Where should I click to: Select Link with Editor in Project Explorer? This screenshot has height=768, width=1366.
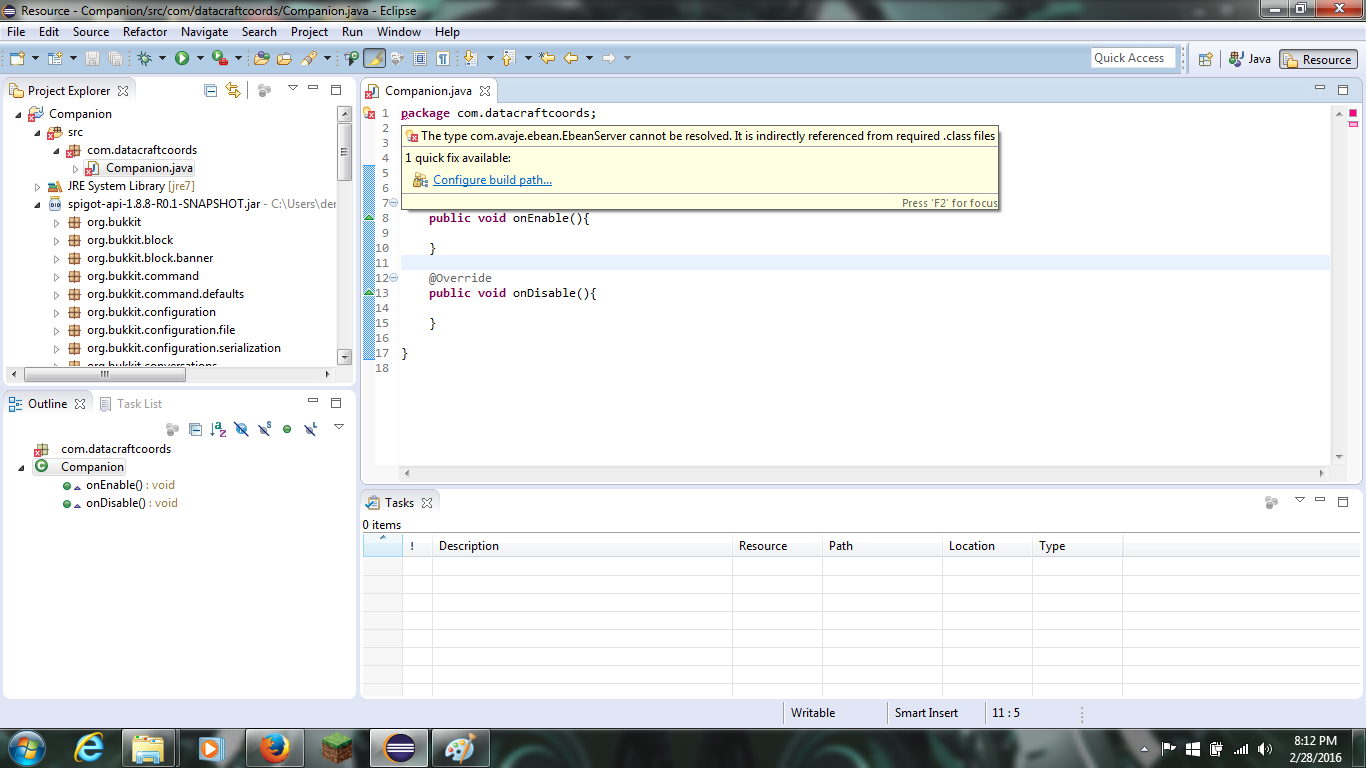tap(231, 90)
